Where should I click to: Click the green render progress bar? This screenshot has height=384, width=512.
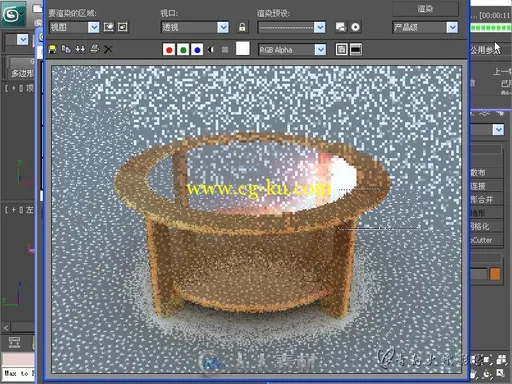pos(491,28)
